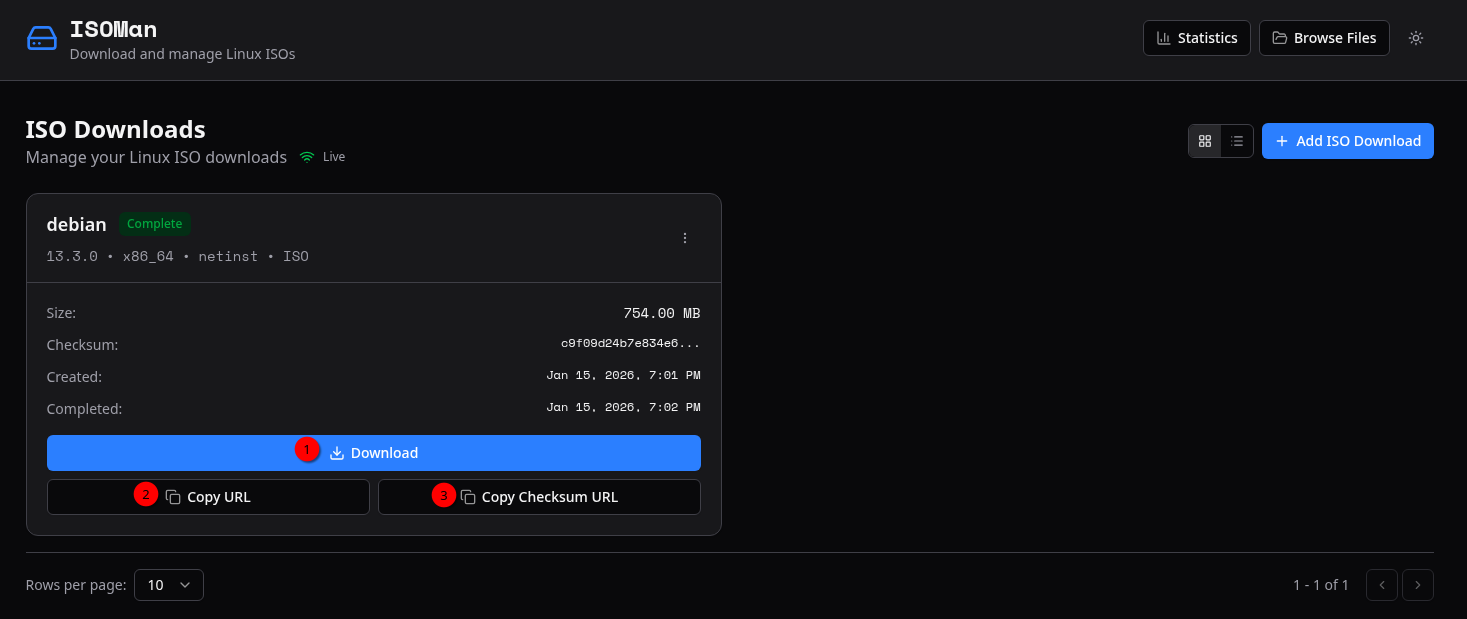Click the copy icon beside Copy URL
The width and height of the screenshot is (1467, 619).
click(173, 497)
